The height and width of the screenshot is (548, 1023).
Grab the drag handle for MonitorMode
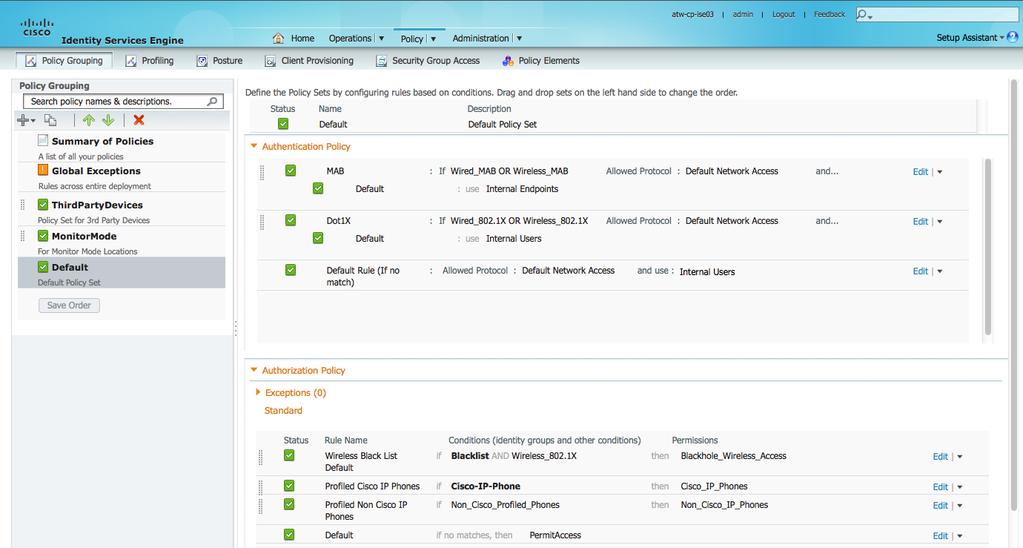pos(23,236)
